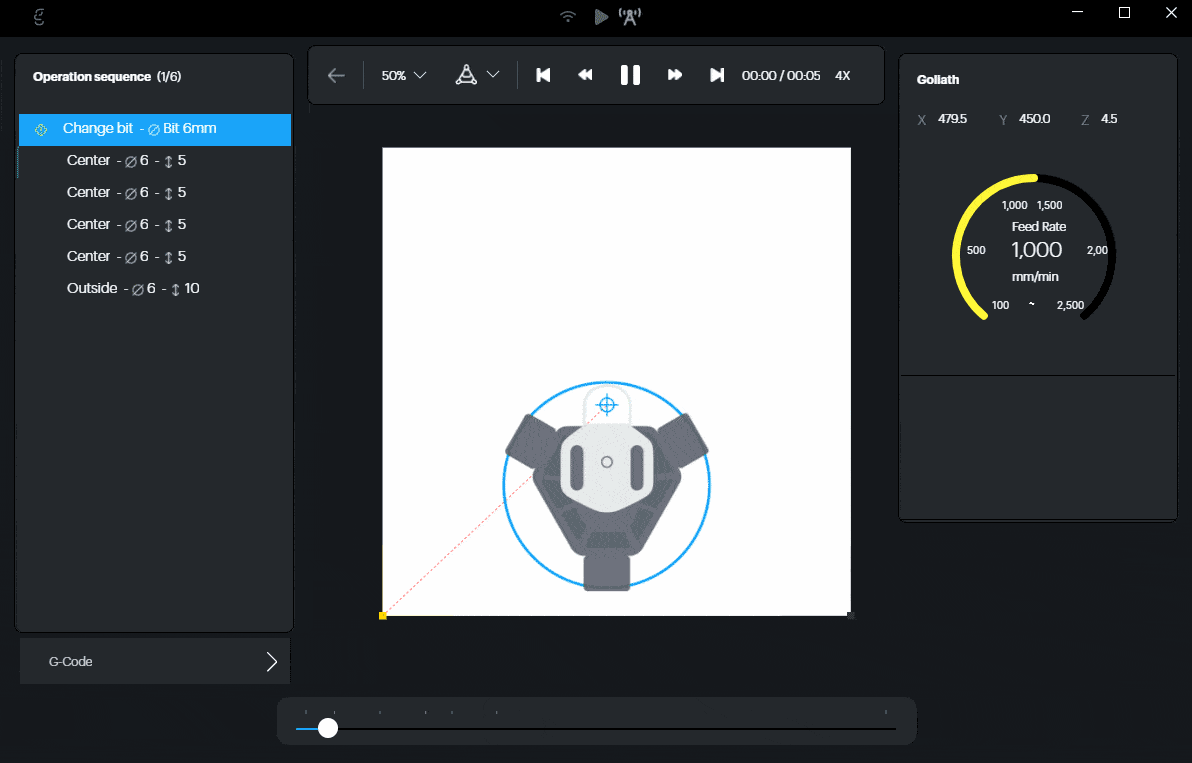
Task: Click the timeline slider handle
Action: point(328,728)
